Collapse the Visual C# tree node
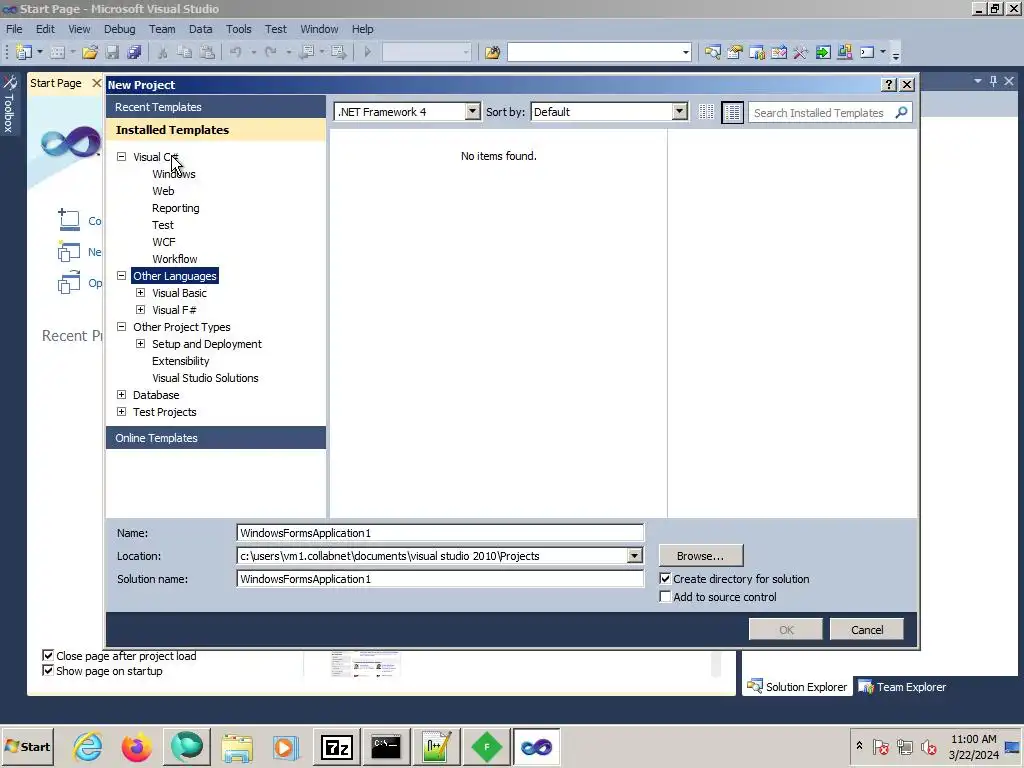Image resolution: width=1024 pixels, height=768 pixels. click(x=121, y=157)
